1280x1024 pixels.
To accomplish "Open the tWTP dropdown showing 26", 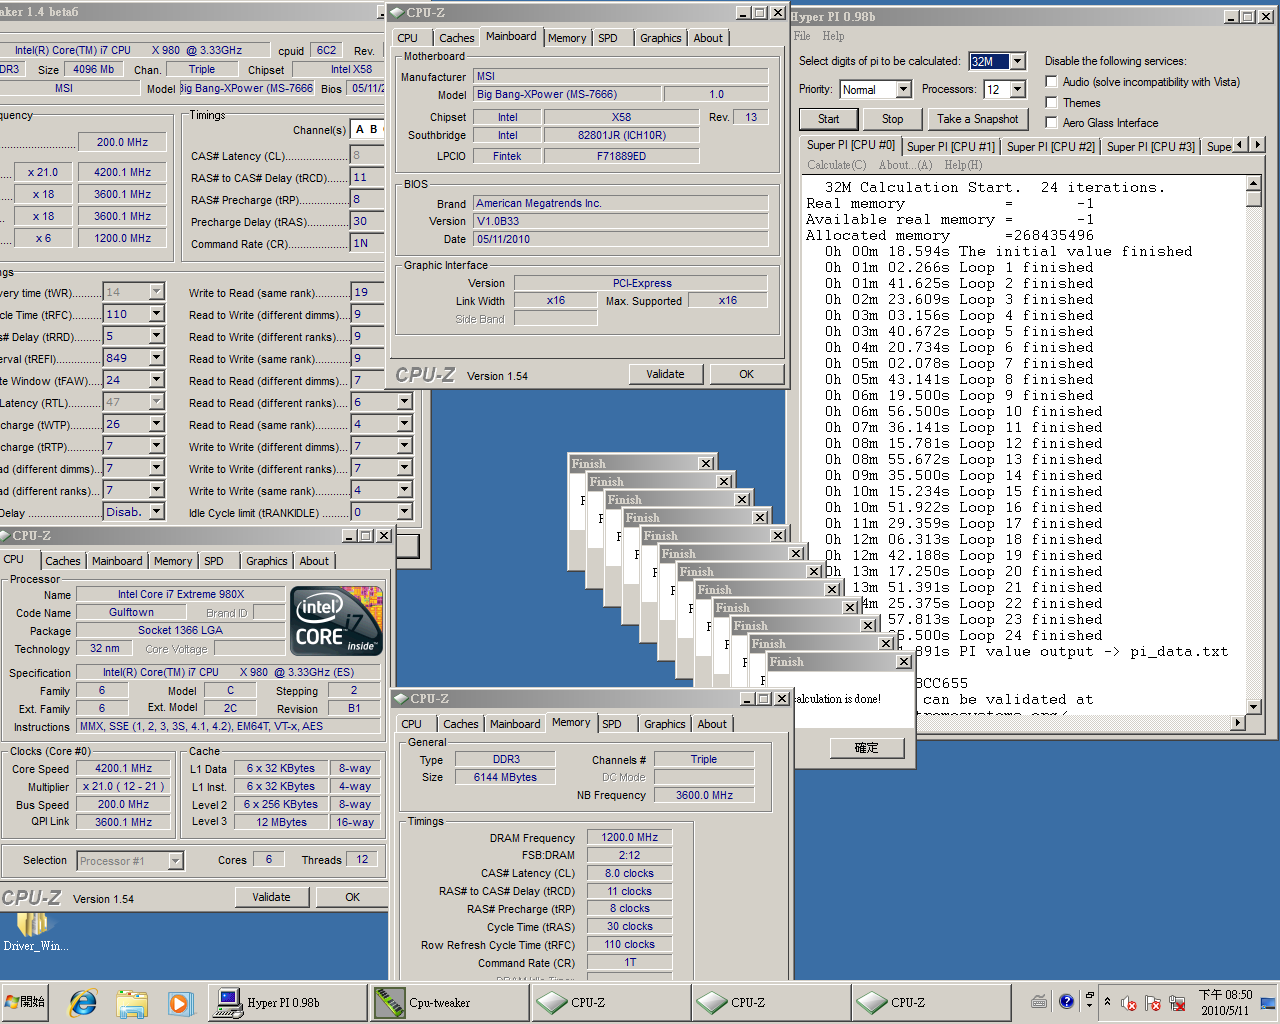I will click(157, 424).
